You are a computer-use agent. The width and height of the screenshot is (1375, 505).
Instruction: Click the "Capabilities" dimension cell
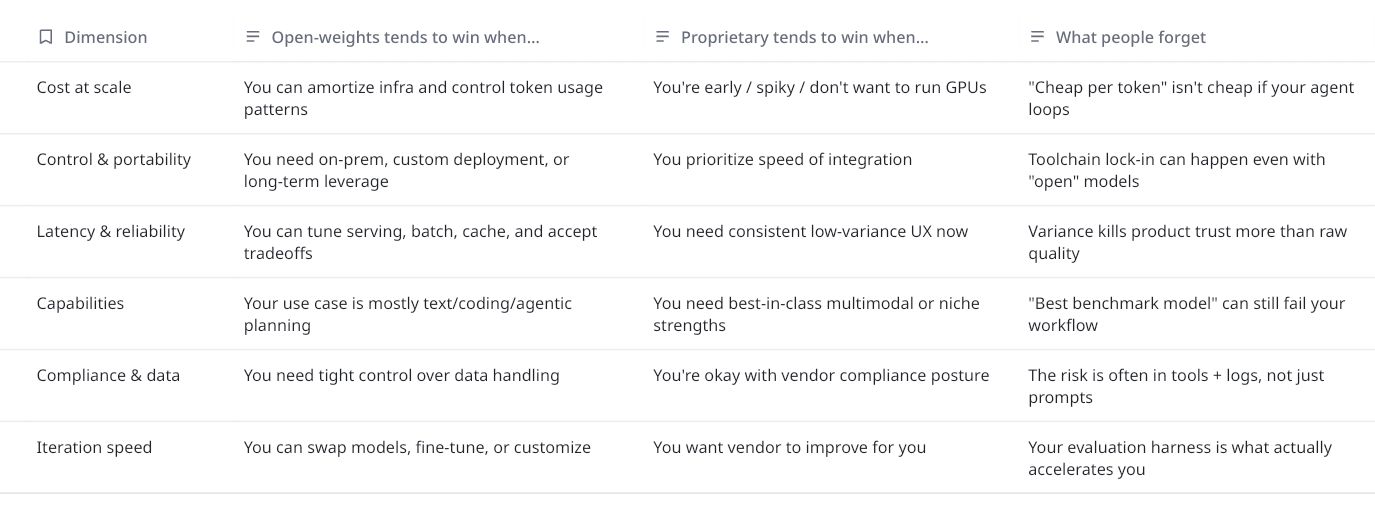pyautogui.click(x=80, y=303)
